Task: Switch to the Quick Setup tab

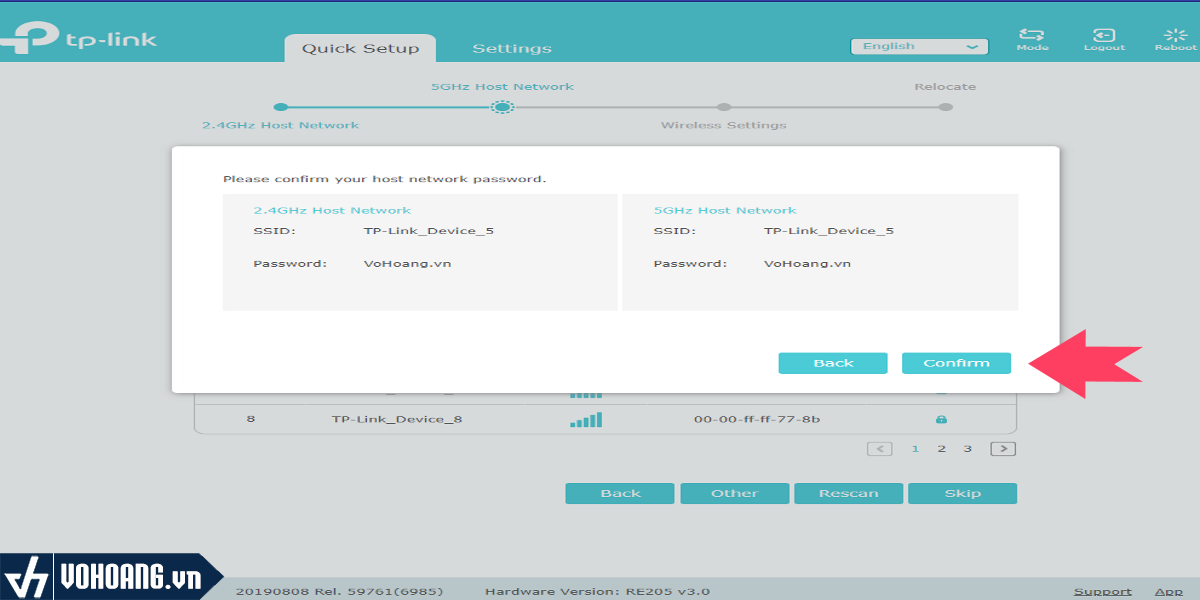Action: pos(360,48)
